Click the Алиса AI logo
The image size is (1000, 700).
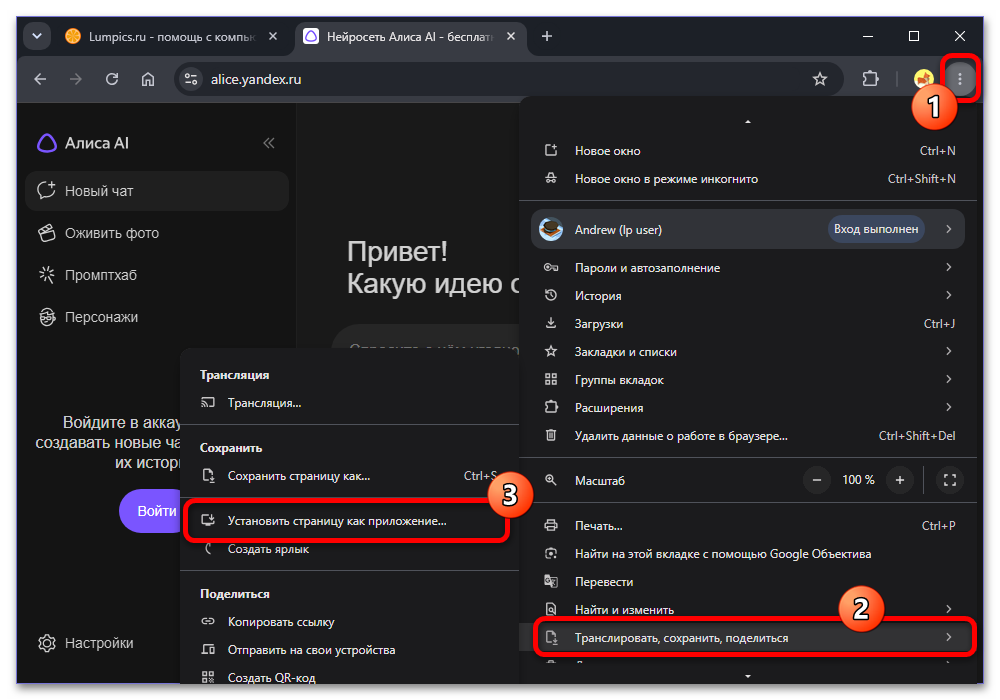pos(83,143)
